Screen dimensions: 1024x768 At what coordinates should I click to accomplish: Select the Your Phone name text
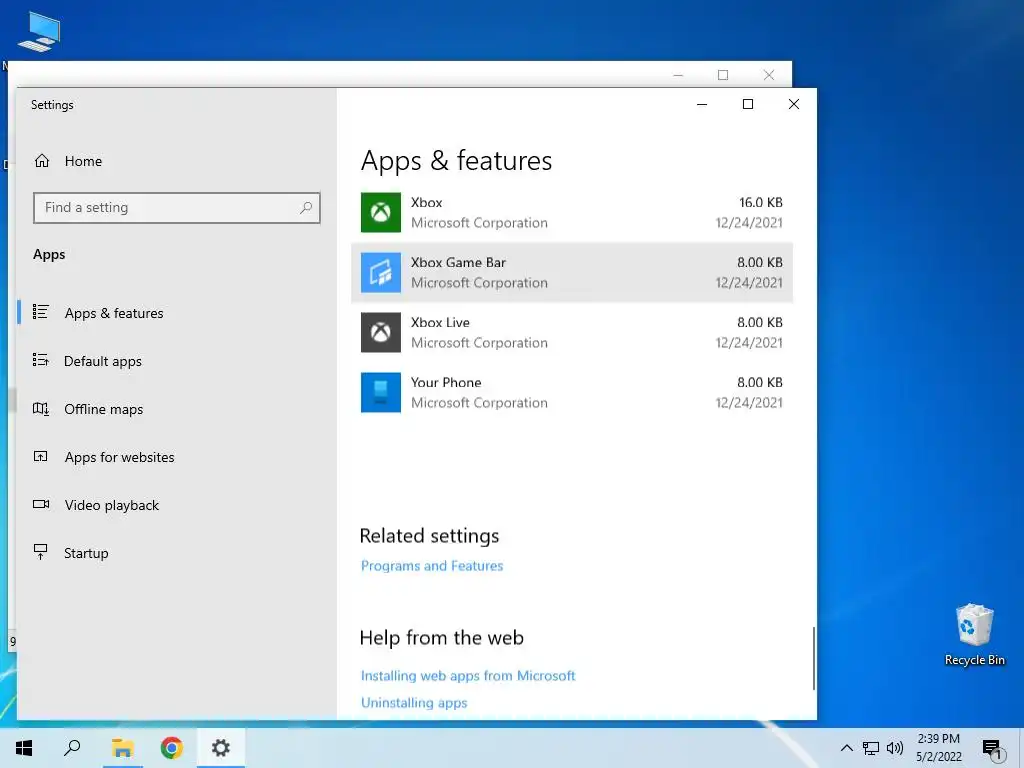point(446,383)
